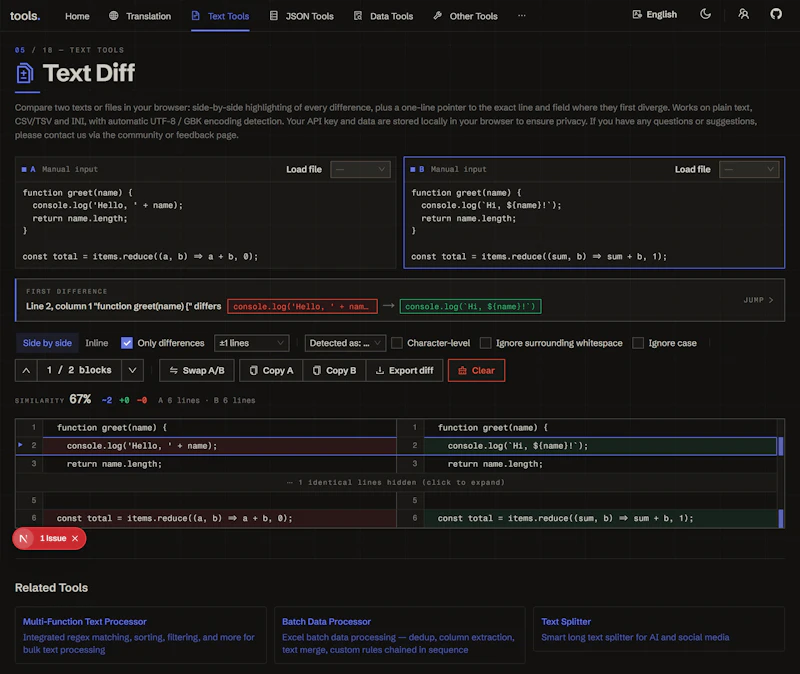Click the Copy A button
Viewport: 800px width, 674px height.
pyautogui.click(x=271, y=370)
